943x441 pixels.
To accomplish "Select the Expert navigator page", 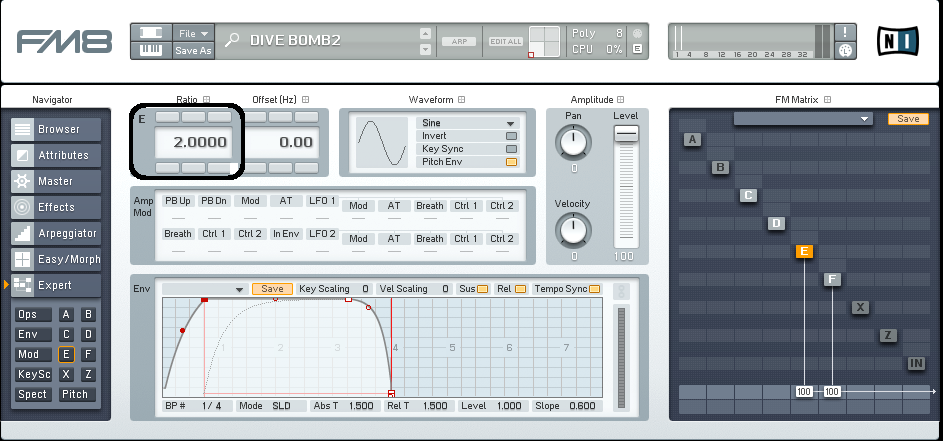I will 56,285.
